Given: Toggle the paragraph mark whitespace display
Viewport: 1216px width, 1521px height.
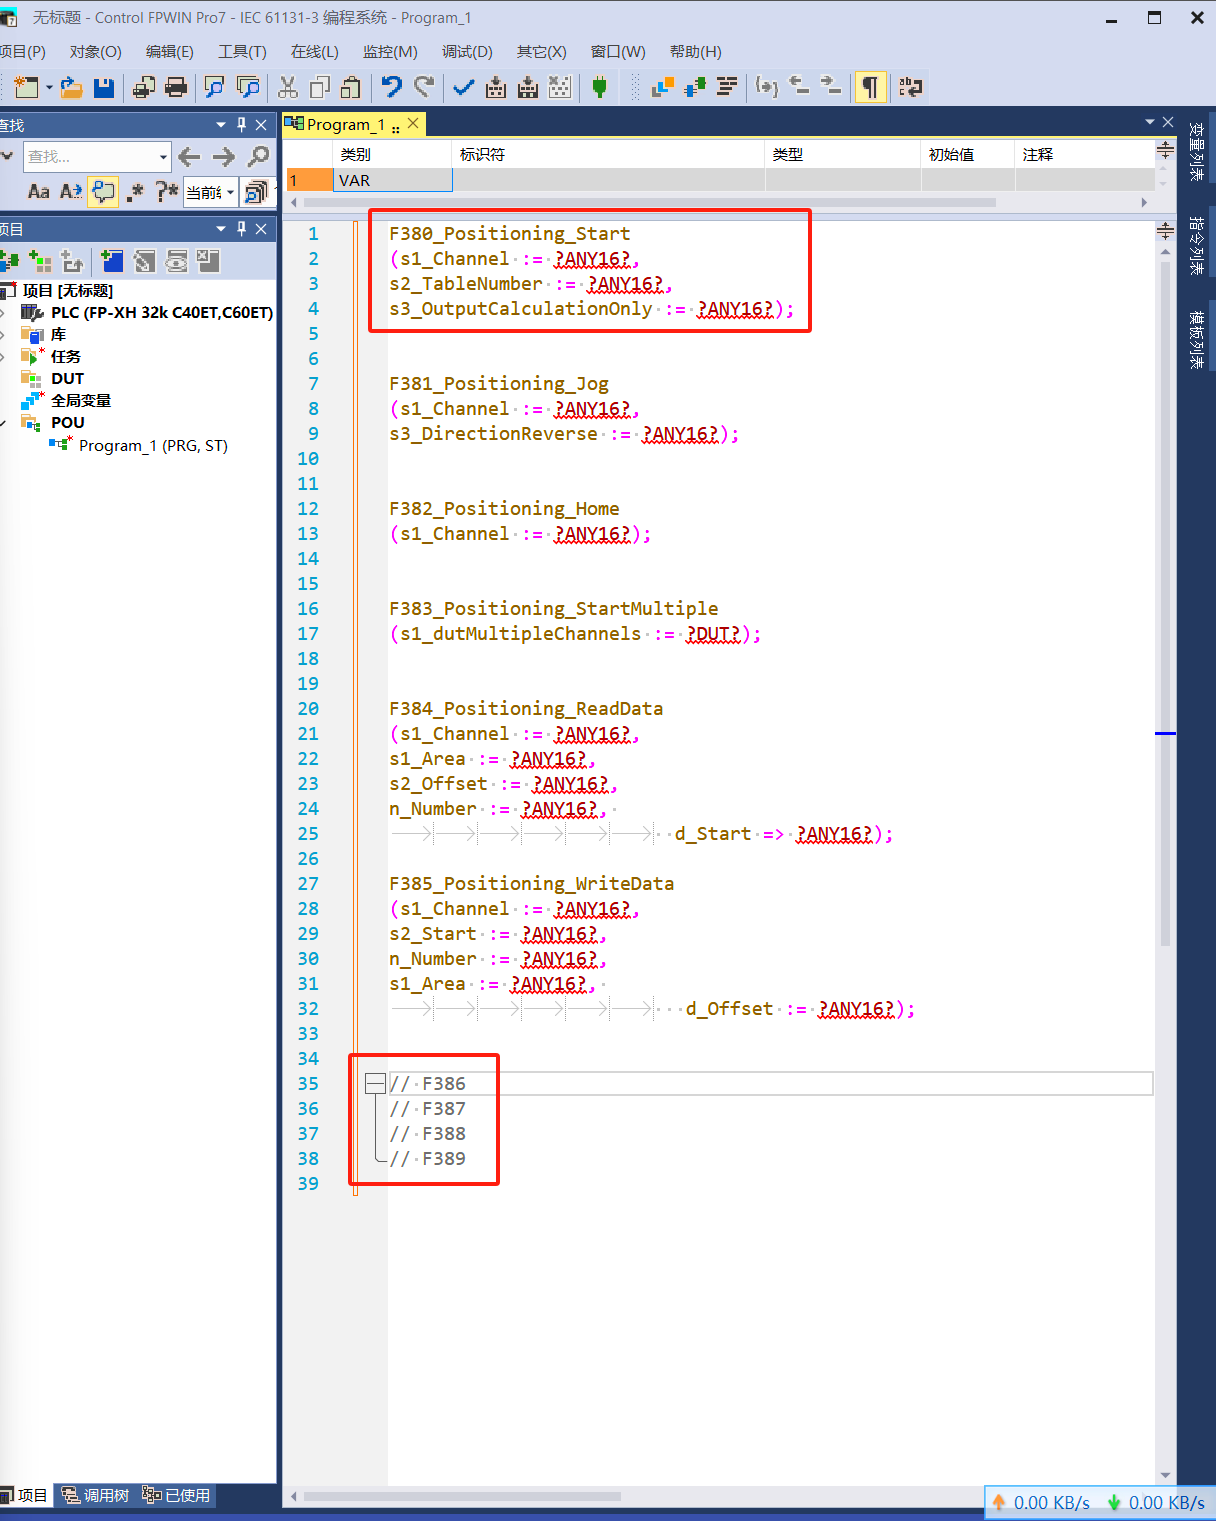Looking at the screenshot, I should click(x=870, y=88).
